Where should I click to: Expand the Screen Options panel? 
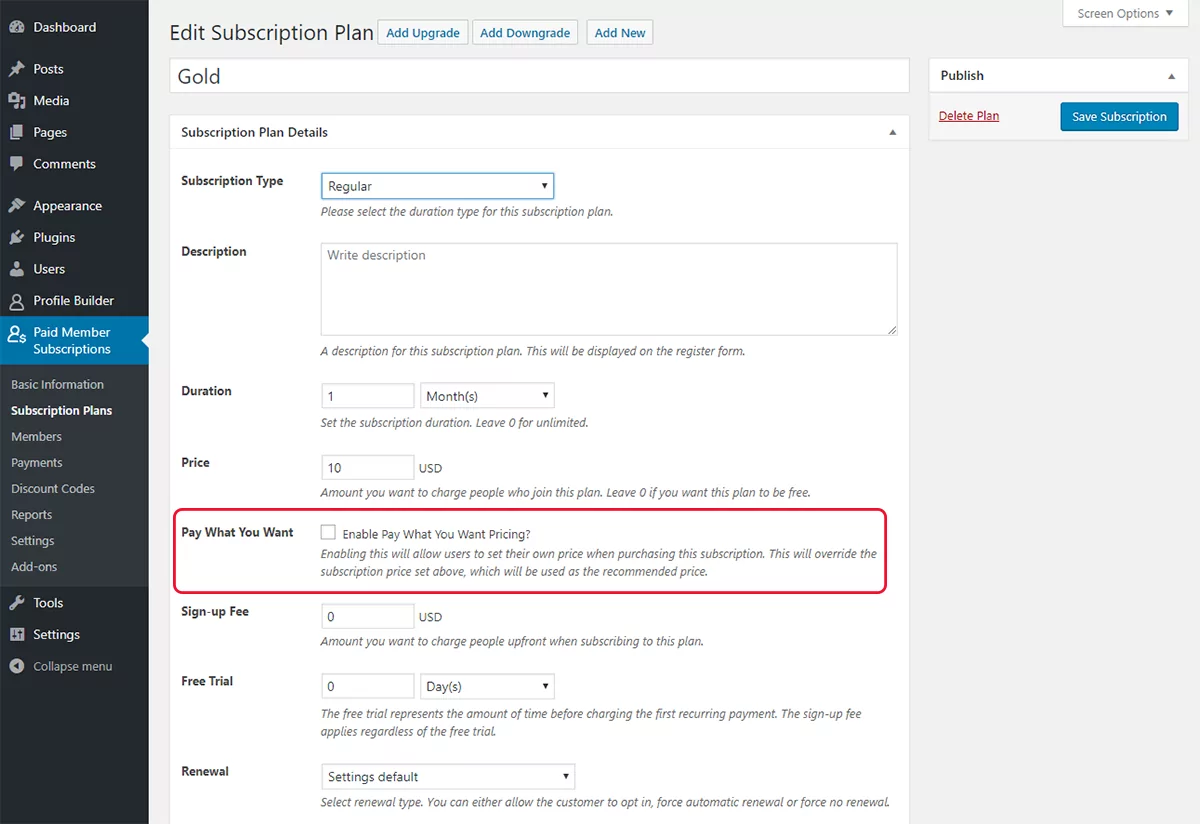coord(1124,14)
